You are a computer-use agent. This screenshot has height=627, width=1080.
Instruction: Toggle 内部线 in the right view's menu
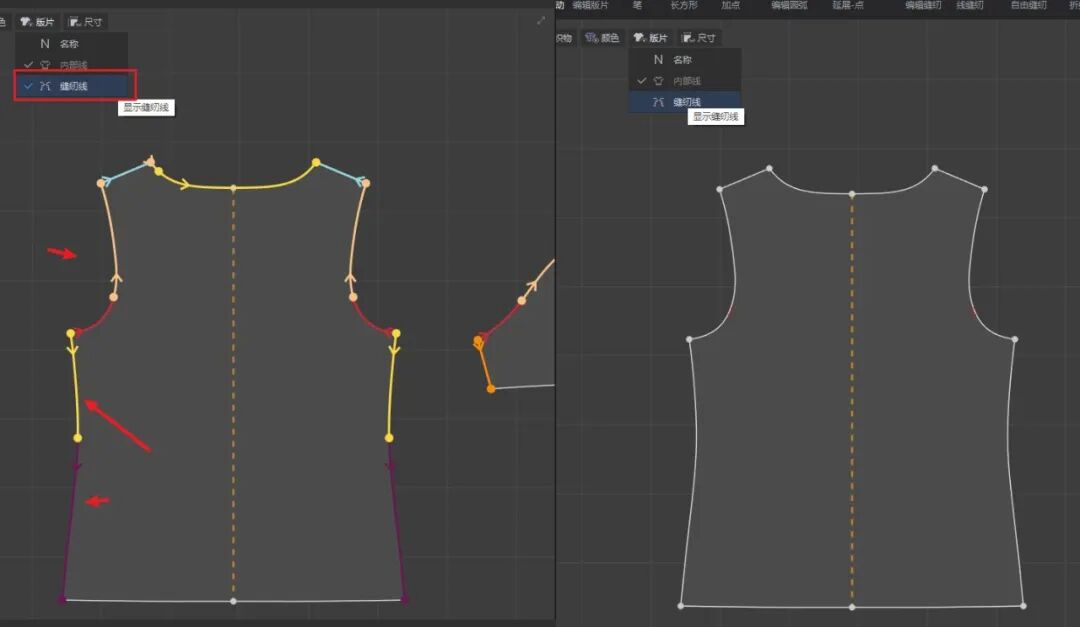685,81
